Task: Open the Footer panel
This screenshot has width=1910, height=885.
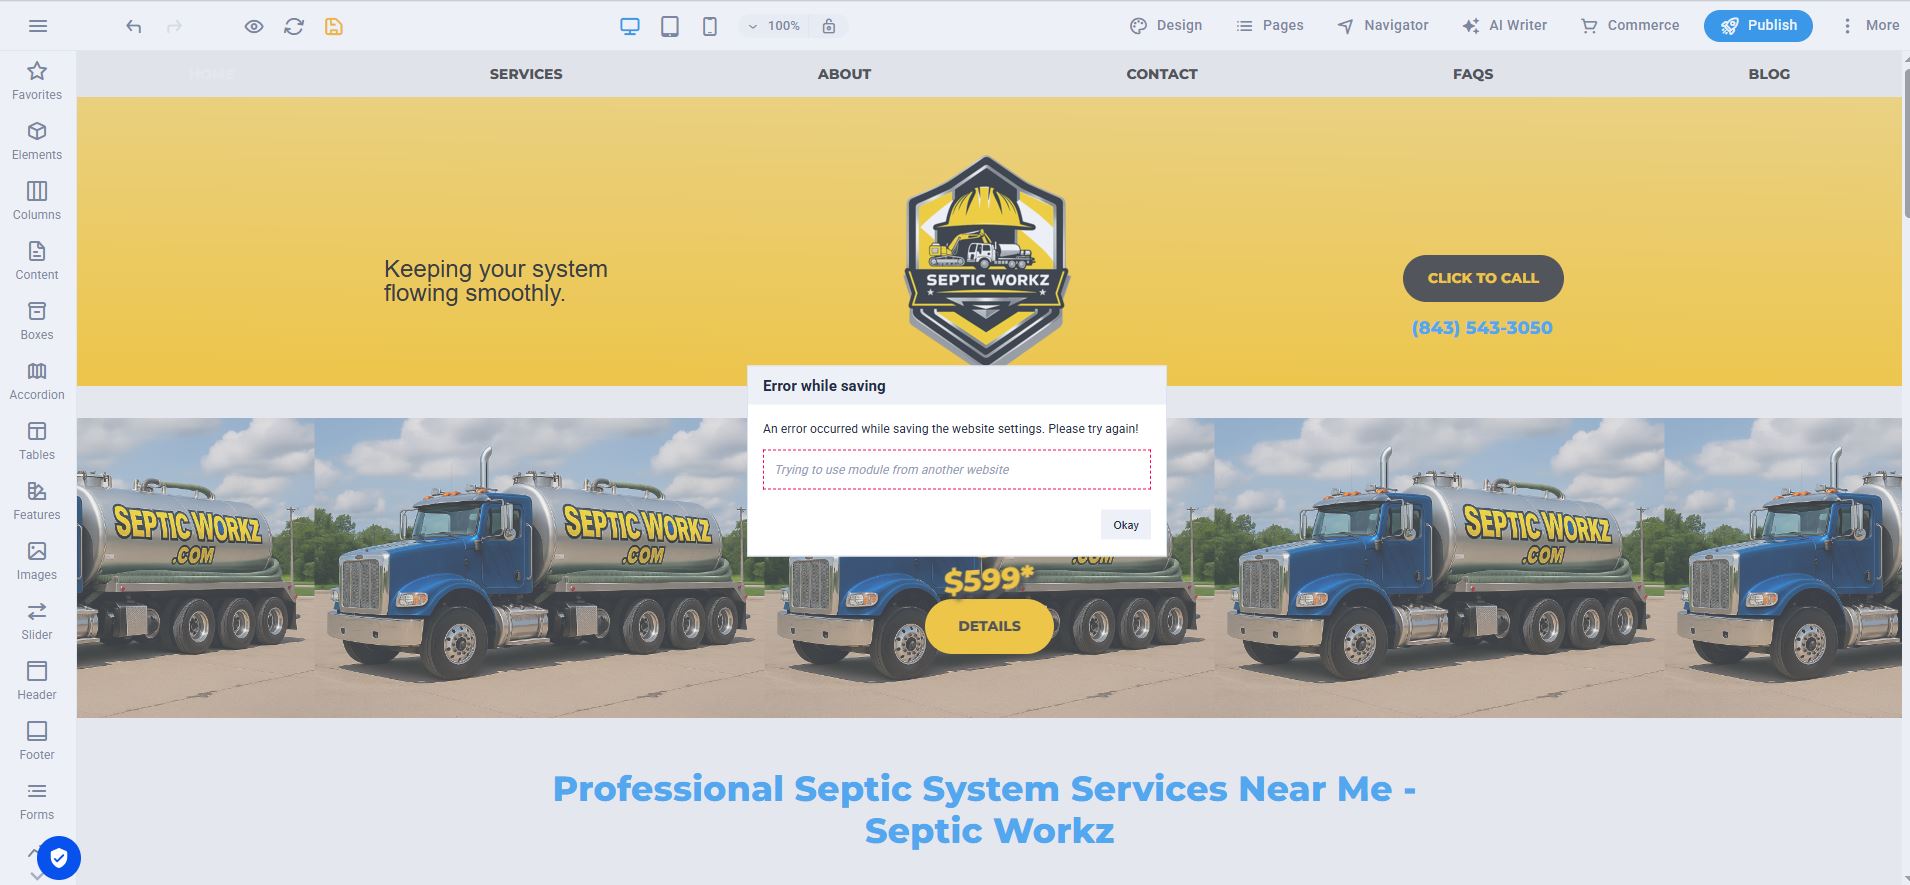Action: point(37,741)
